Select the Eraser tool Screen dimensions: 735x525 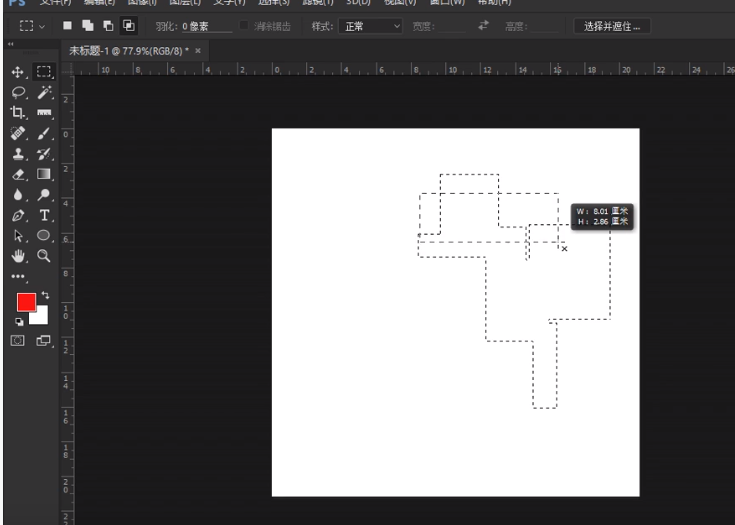click(x=17, y=174)
